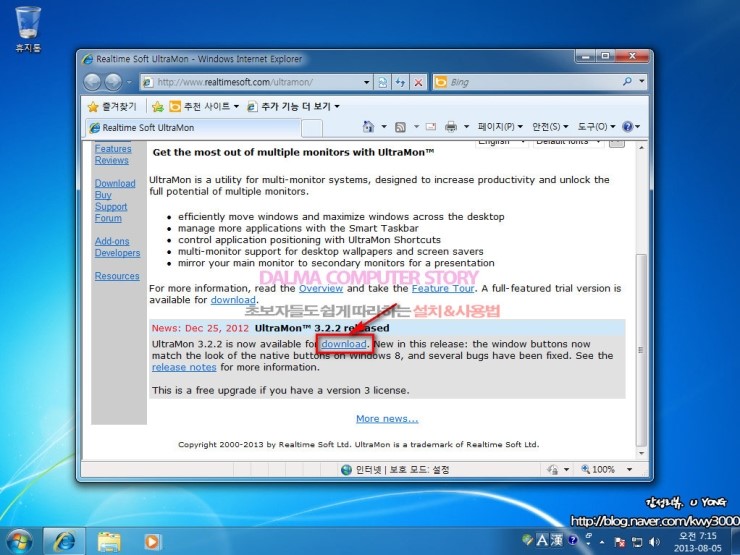
Task: Click the Read Mail envelope icon
Action: 431,127
